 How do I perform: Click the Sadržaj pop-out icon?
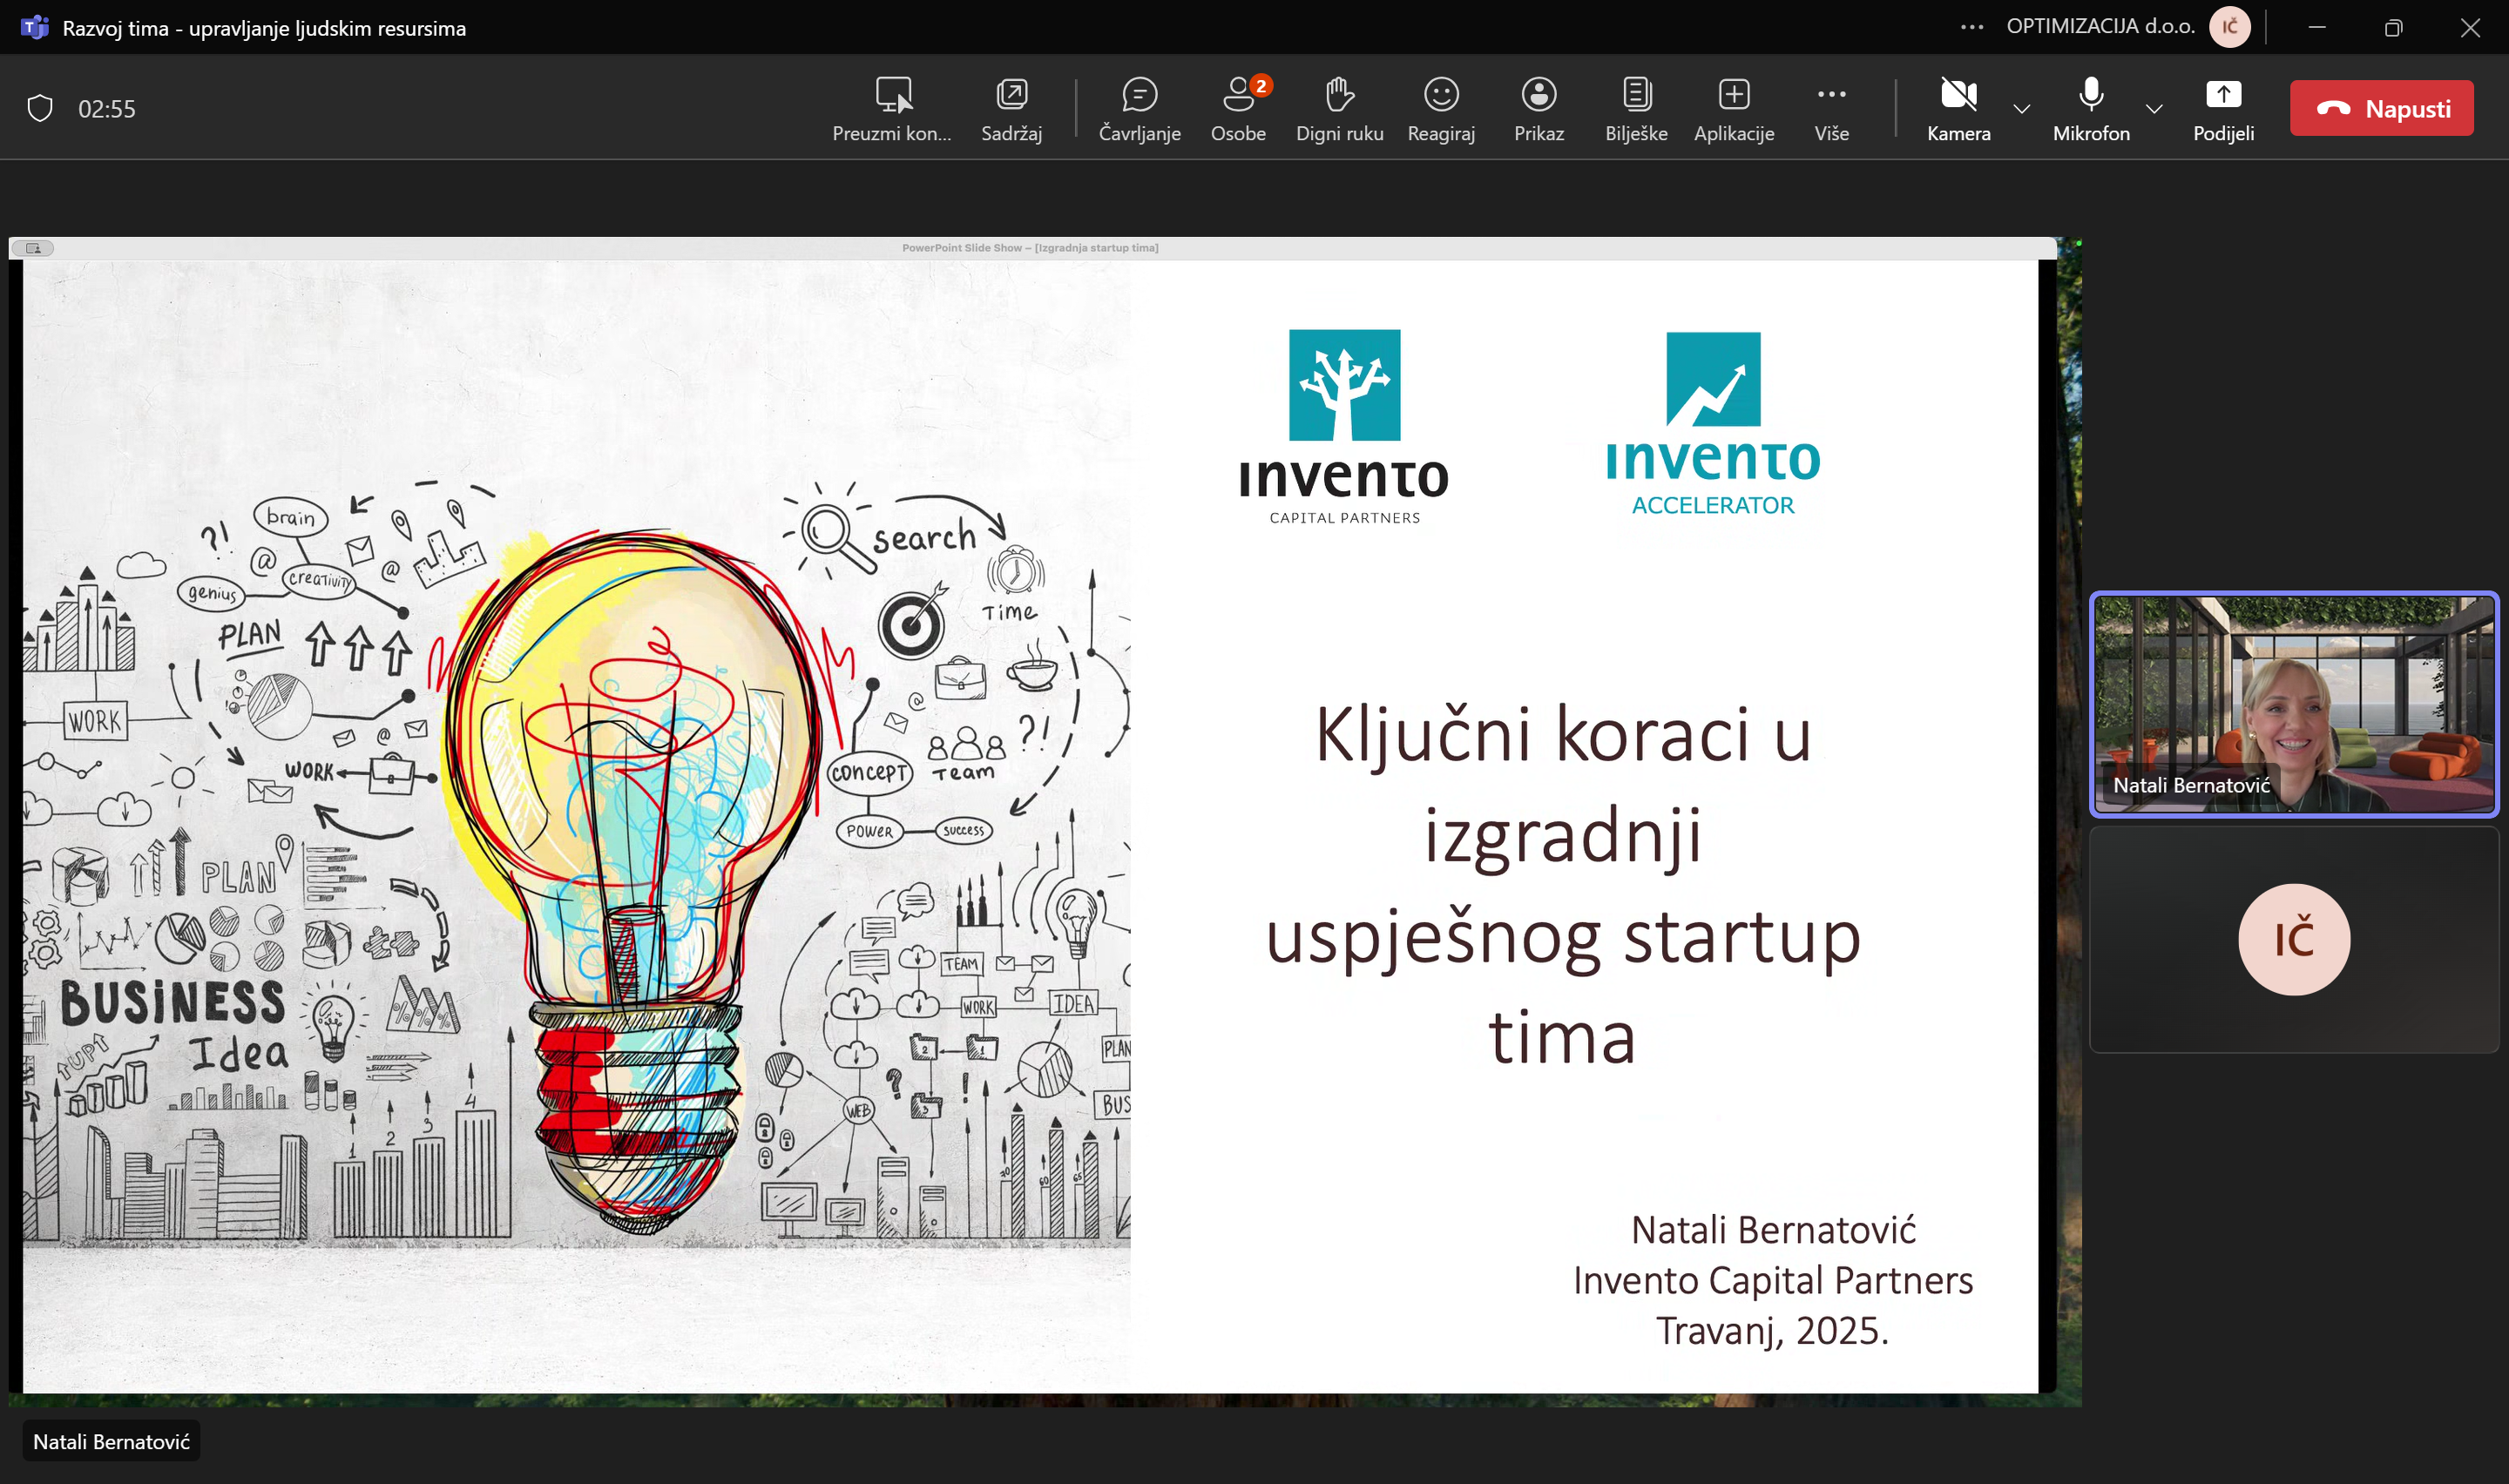click(x=1011, y=108)
